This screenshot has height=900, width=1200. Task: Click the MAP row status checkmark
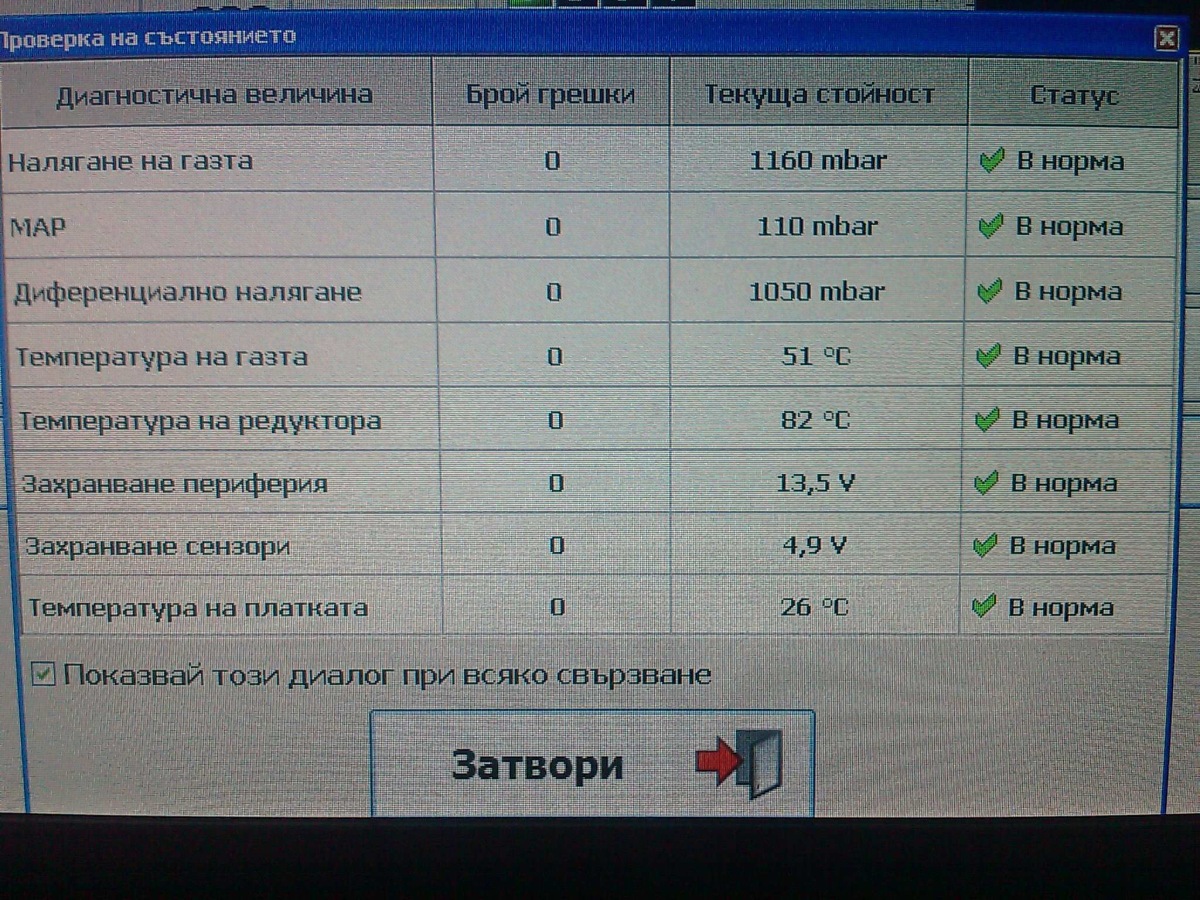coord(990,227)
